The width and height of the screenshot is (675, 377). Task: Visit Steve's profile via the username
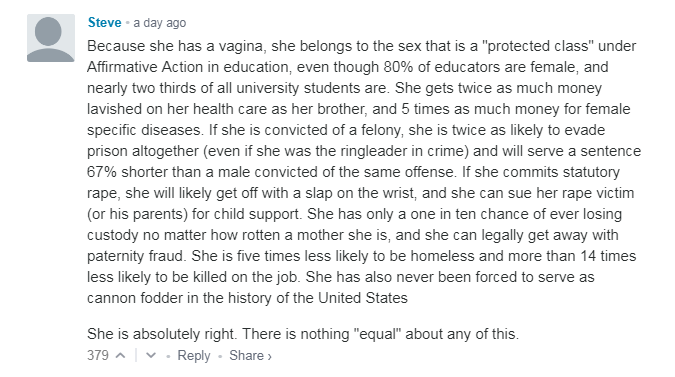(105, 22)
